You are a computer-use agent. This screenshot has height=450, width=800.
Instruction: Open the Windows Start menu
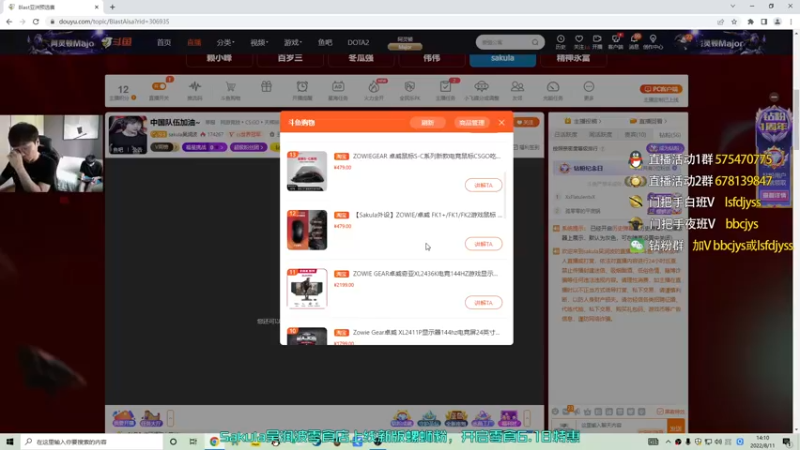(10, 441)
